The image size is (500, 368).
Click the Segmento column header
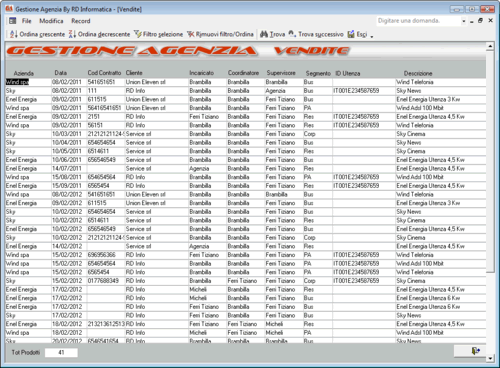[318, 73]
